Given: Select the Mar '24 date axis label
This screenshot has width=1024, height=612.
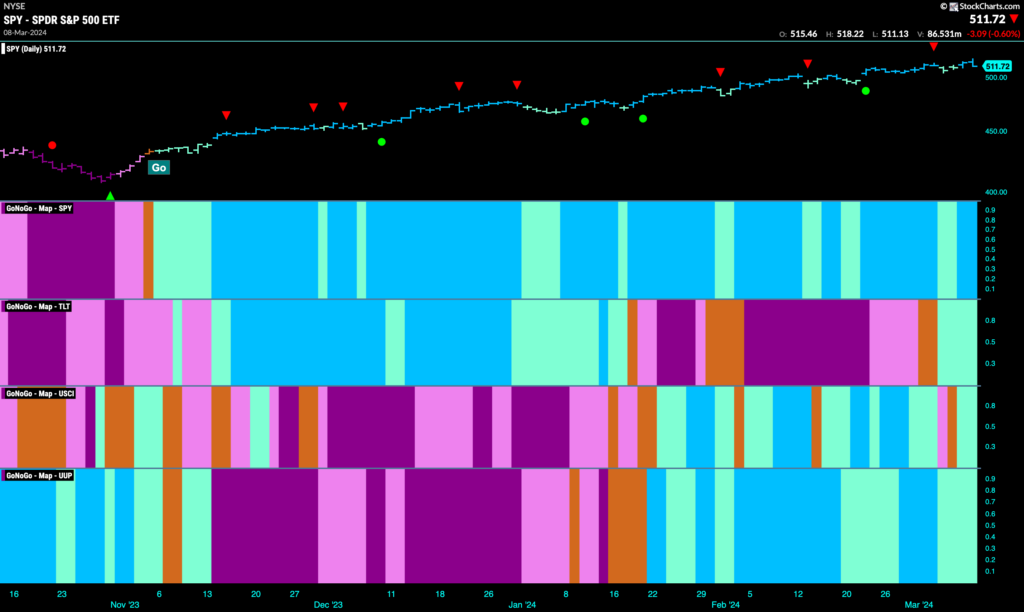Looking at the screenshot, I should click(919, 605).
